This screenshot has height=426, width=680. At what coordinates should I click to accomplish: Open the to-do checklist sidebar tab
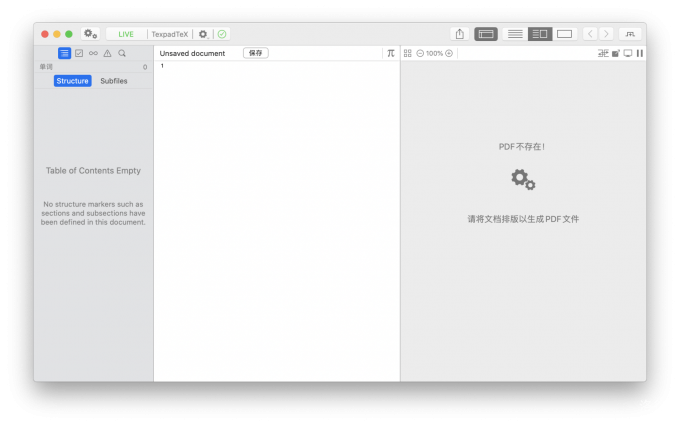click(x=79, y=53)
